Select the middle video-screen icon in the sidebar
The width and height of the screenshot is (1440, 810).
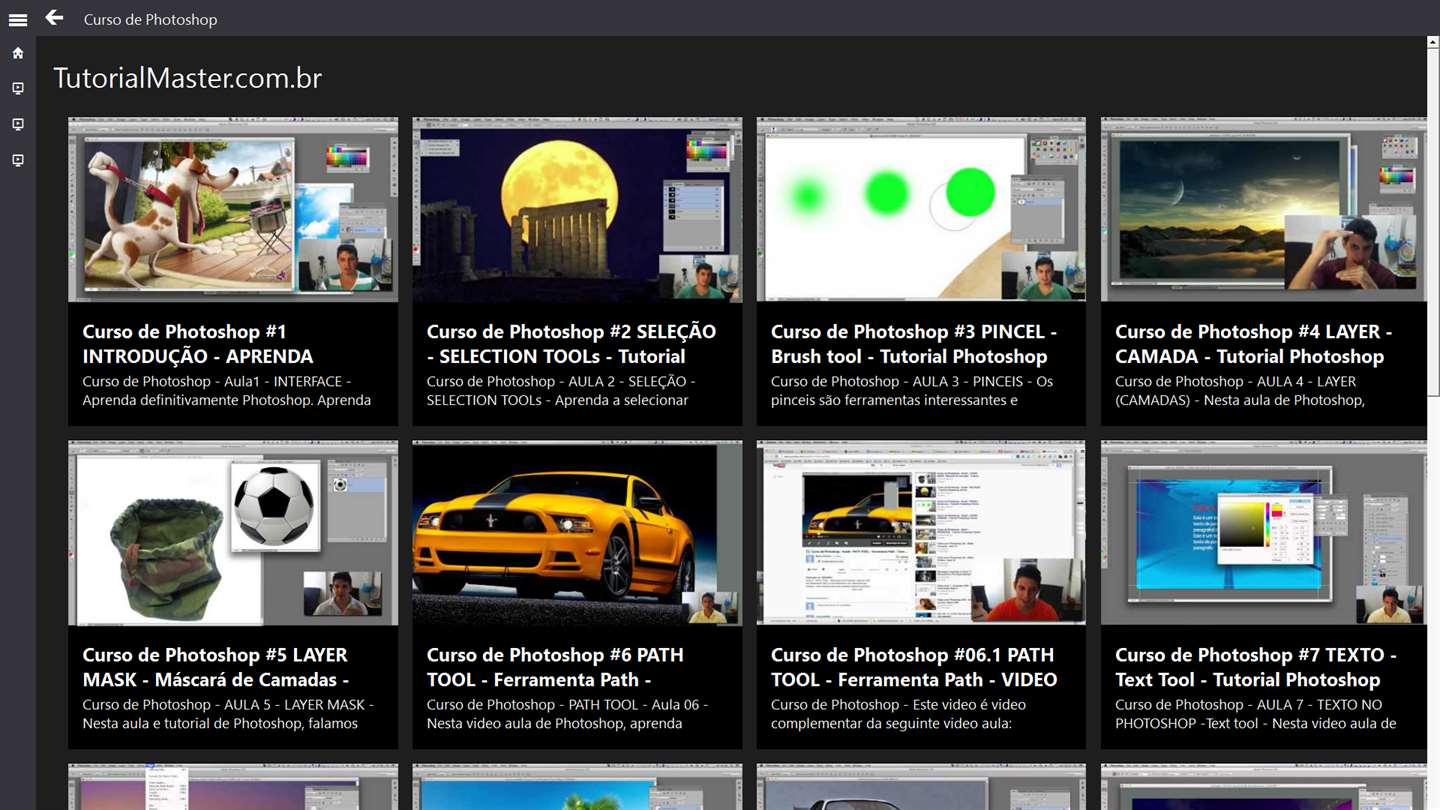(x=18, y=125)
